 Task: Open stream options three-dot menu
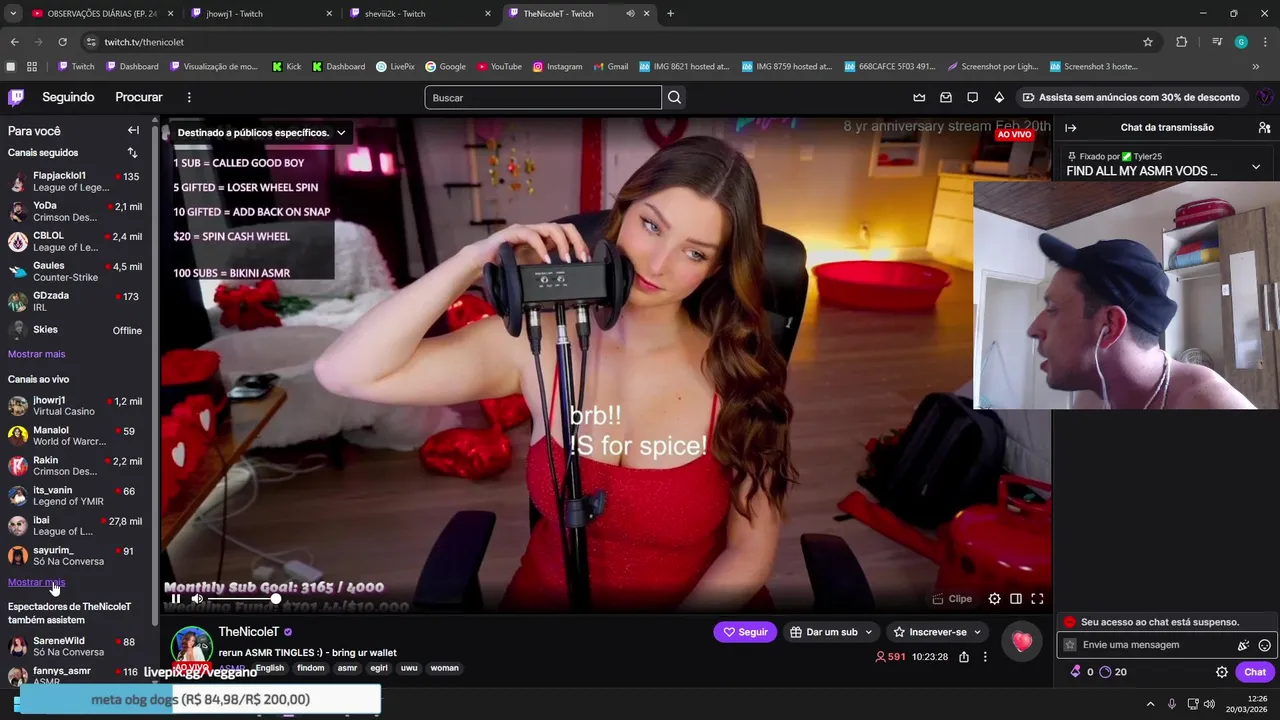click(x=985, y=657)
